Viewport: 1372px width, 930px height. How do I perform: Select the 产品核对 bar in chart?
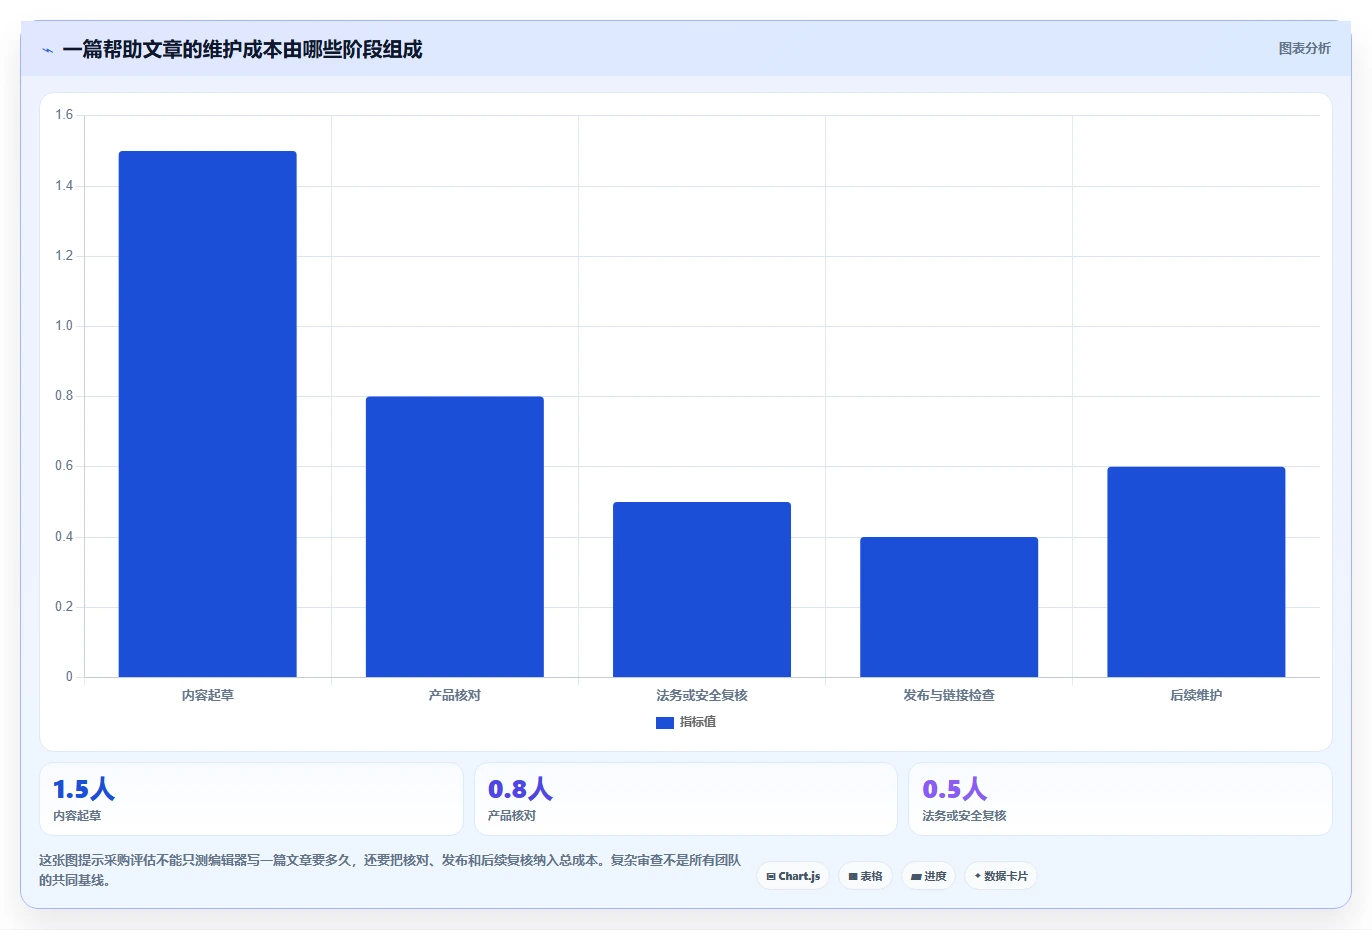[455, 537]
